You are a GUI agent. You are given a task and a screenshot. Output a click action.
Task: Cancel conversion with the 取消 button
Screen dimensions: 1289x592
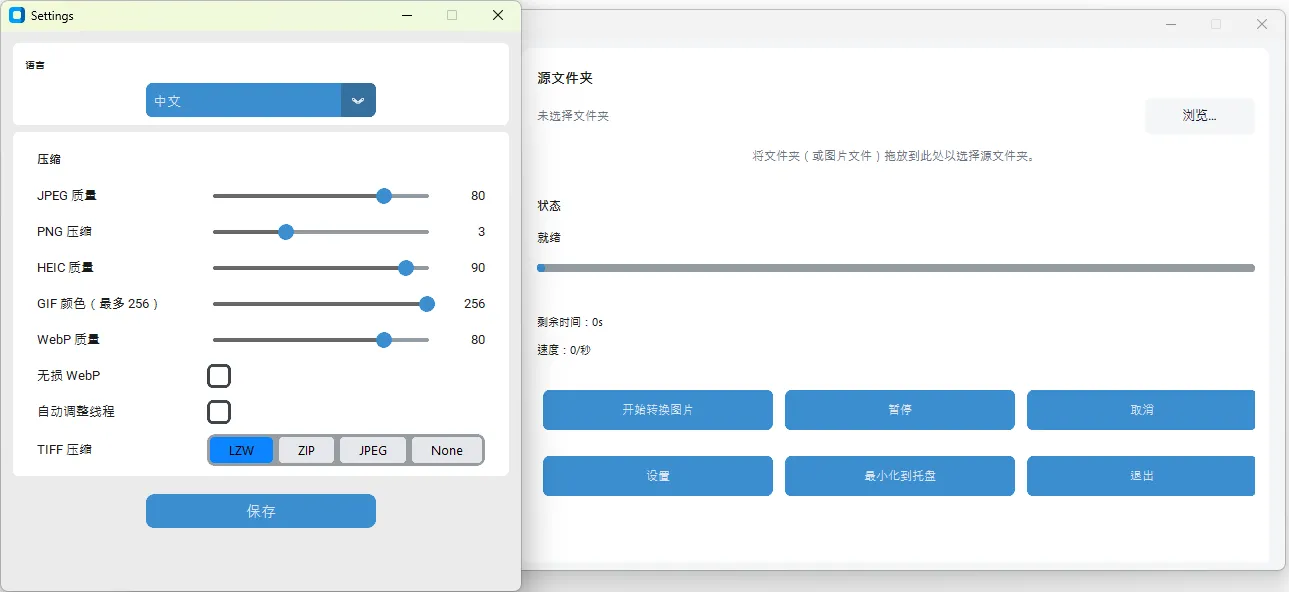[x=1140, y=410]
